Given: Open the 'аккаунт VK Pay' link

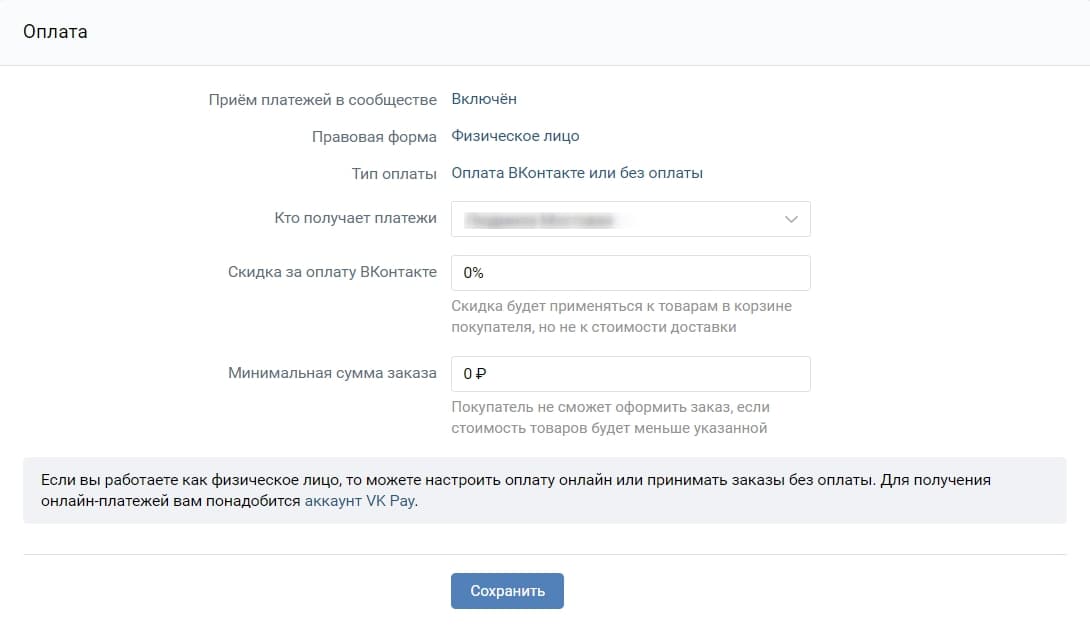Looking at the screenshot, I should pos(361,501).
